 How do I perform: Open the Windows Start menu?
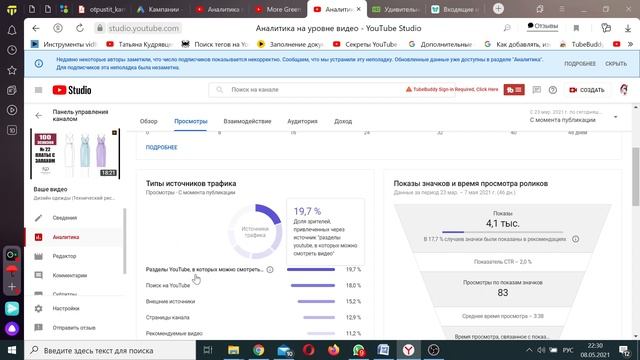[x=12, y=350]
